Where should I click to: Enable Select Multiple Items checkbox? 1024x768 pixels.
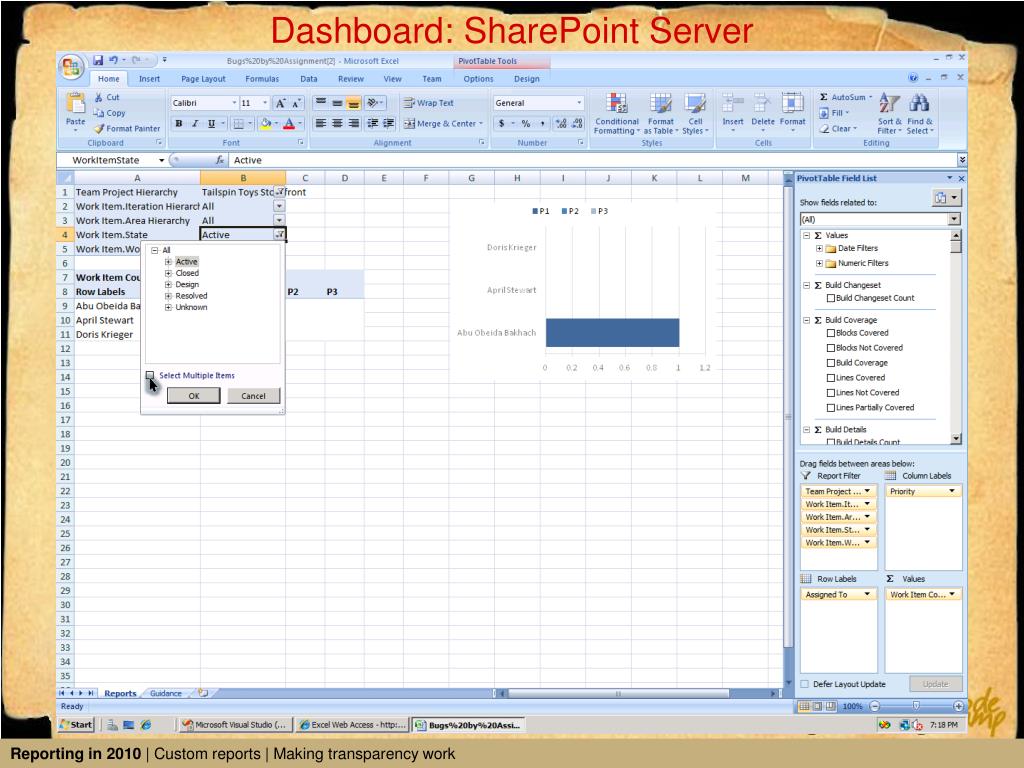[x=150, y=375]
